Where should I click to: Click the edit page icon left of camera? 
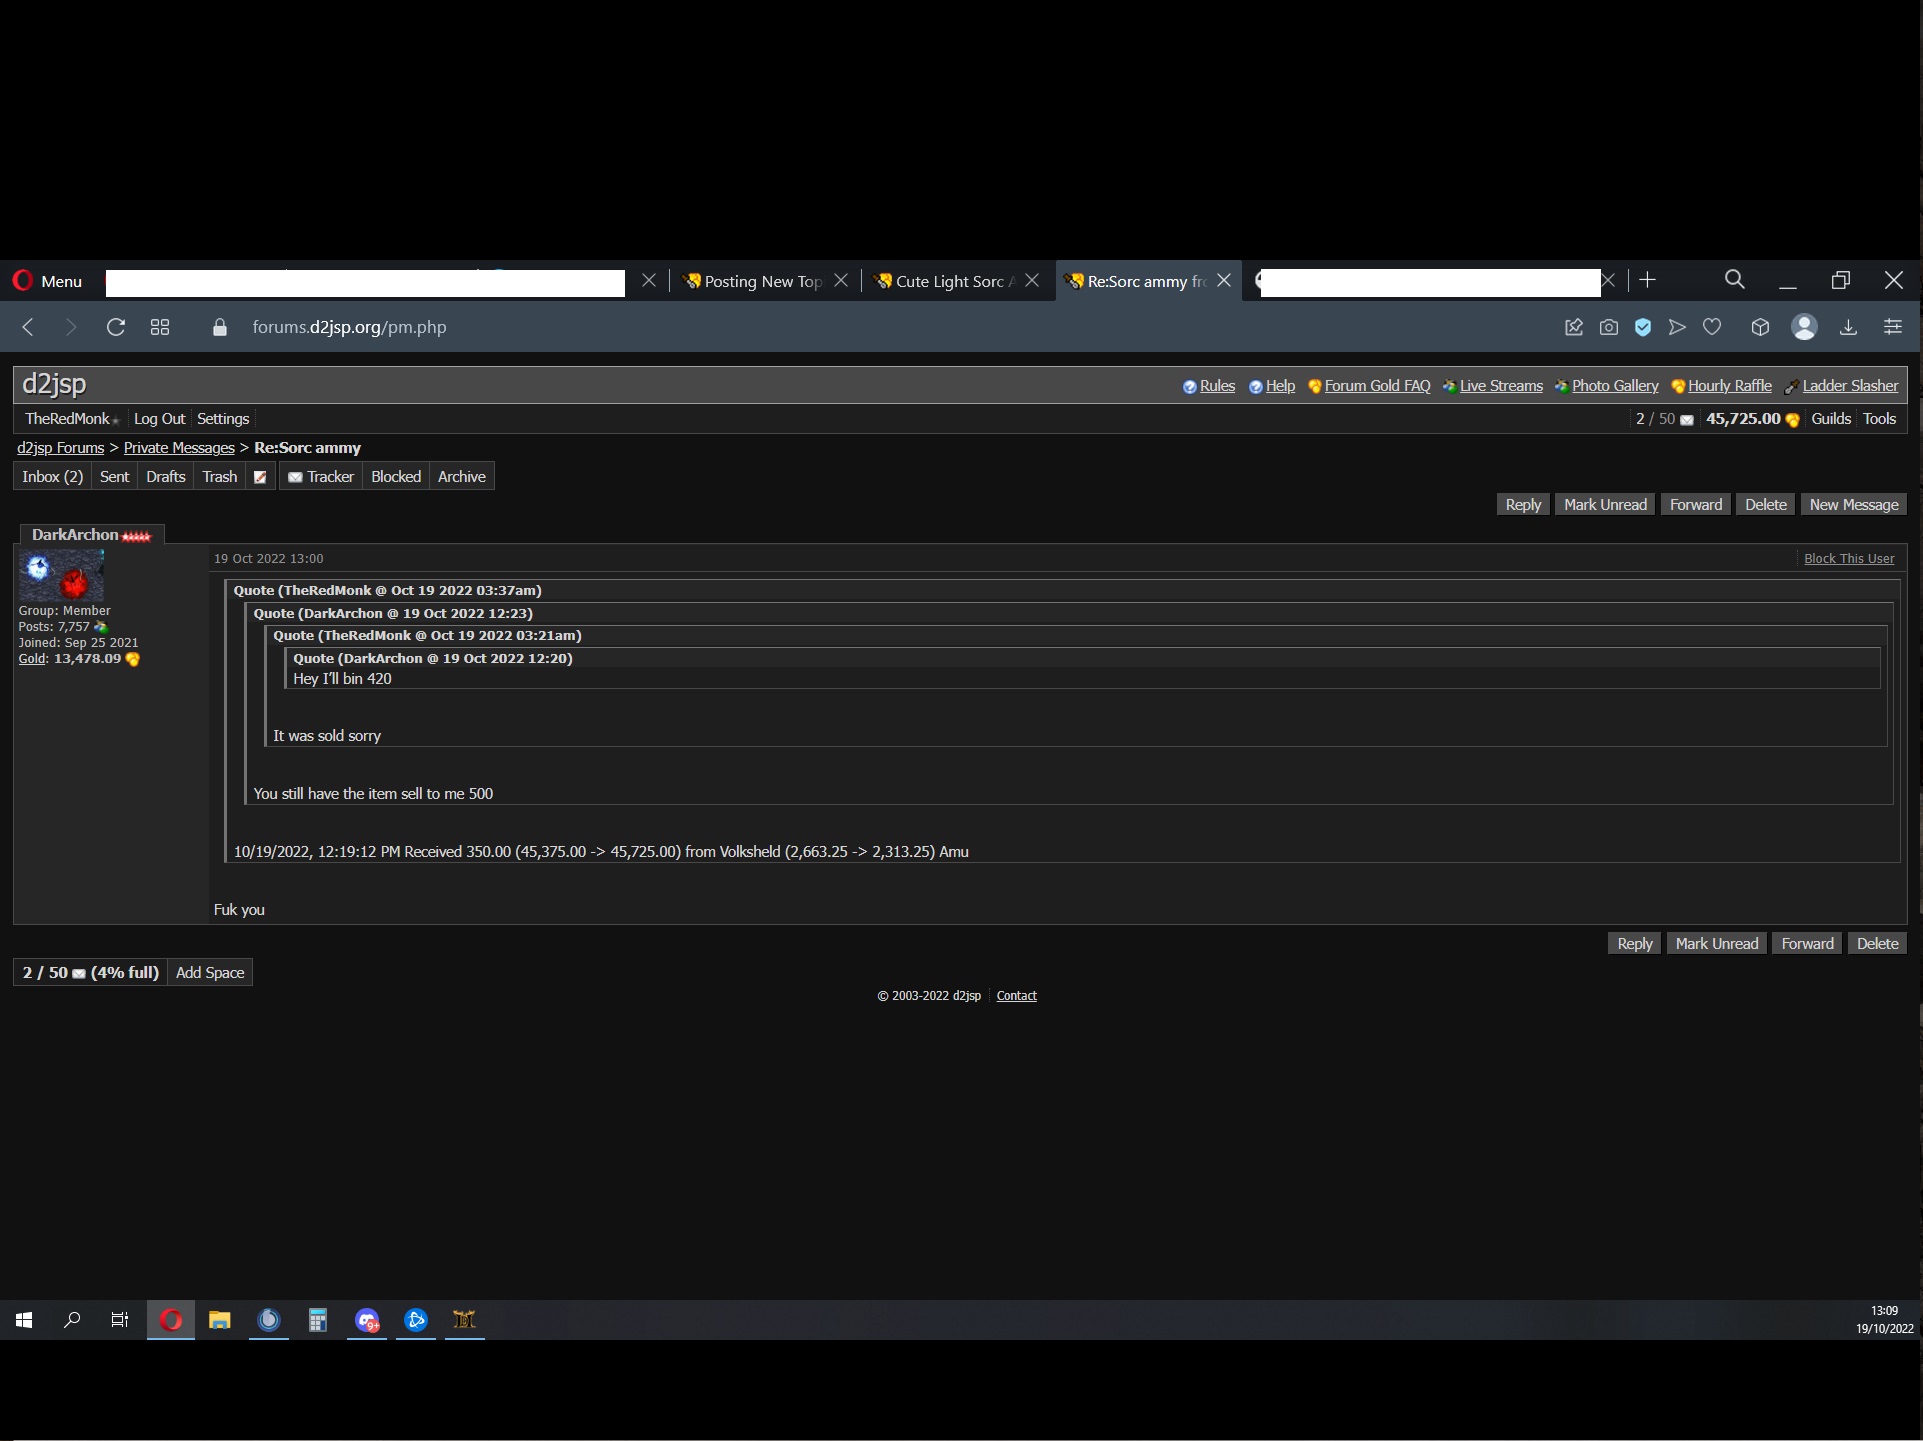(1574, 327)
